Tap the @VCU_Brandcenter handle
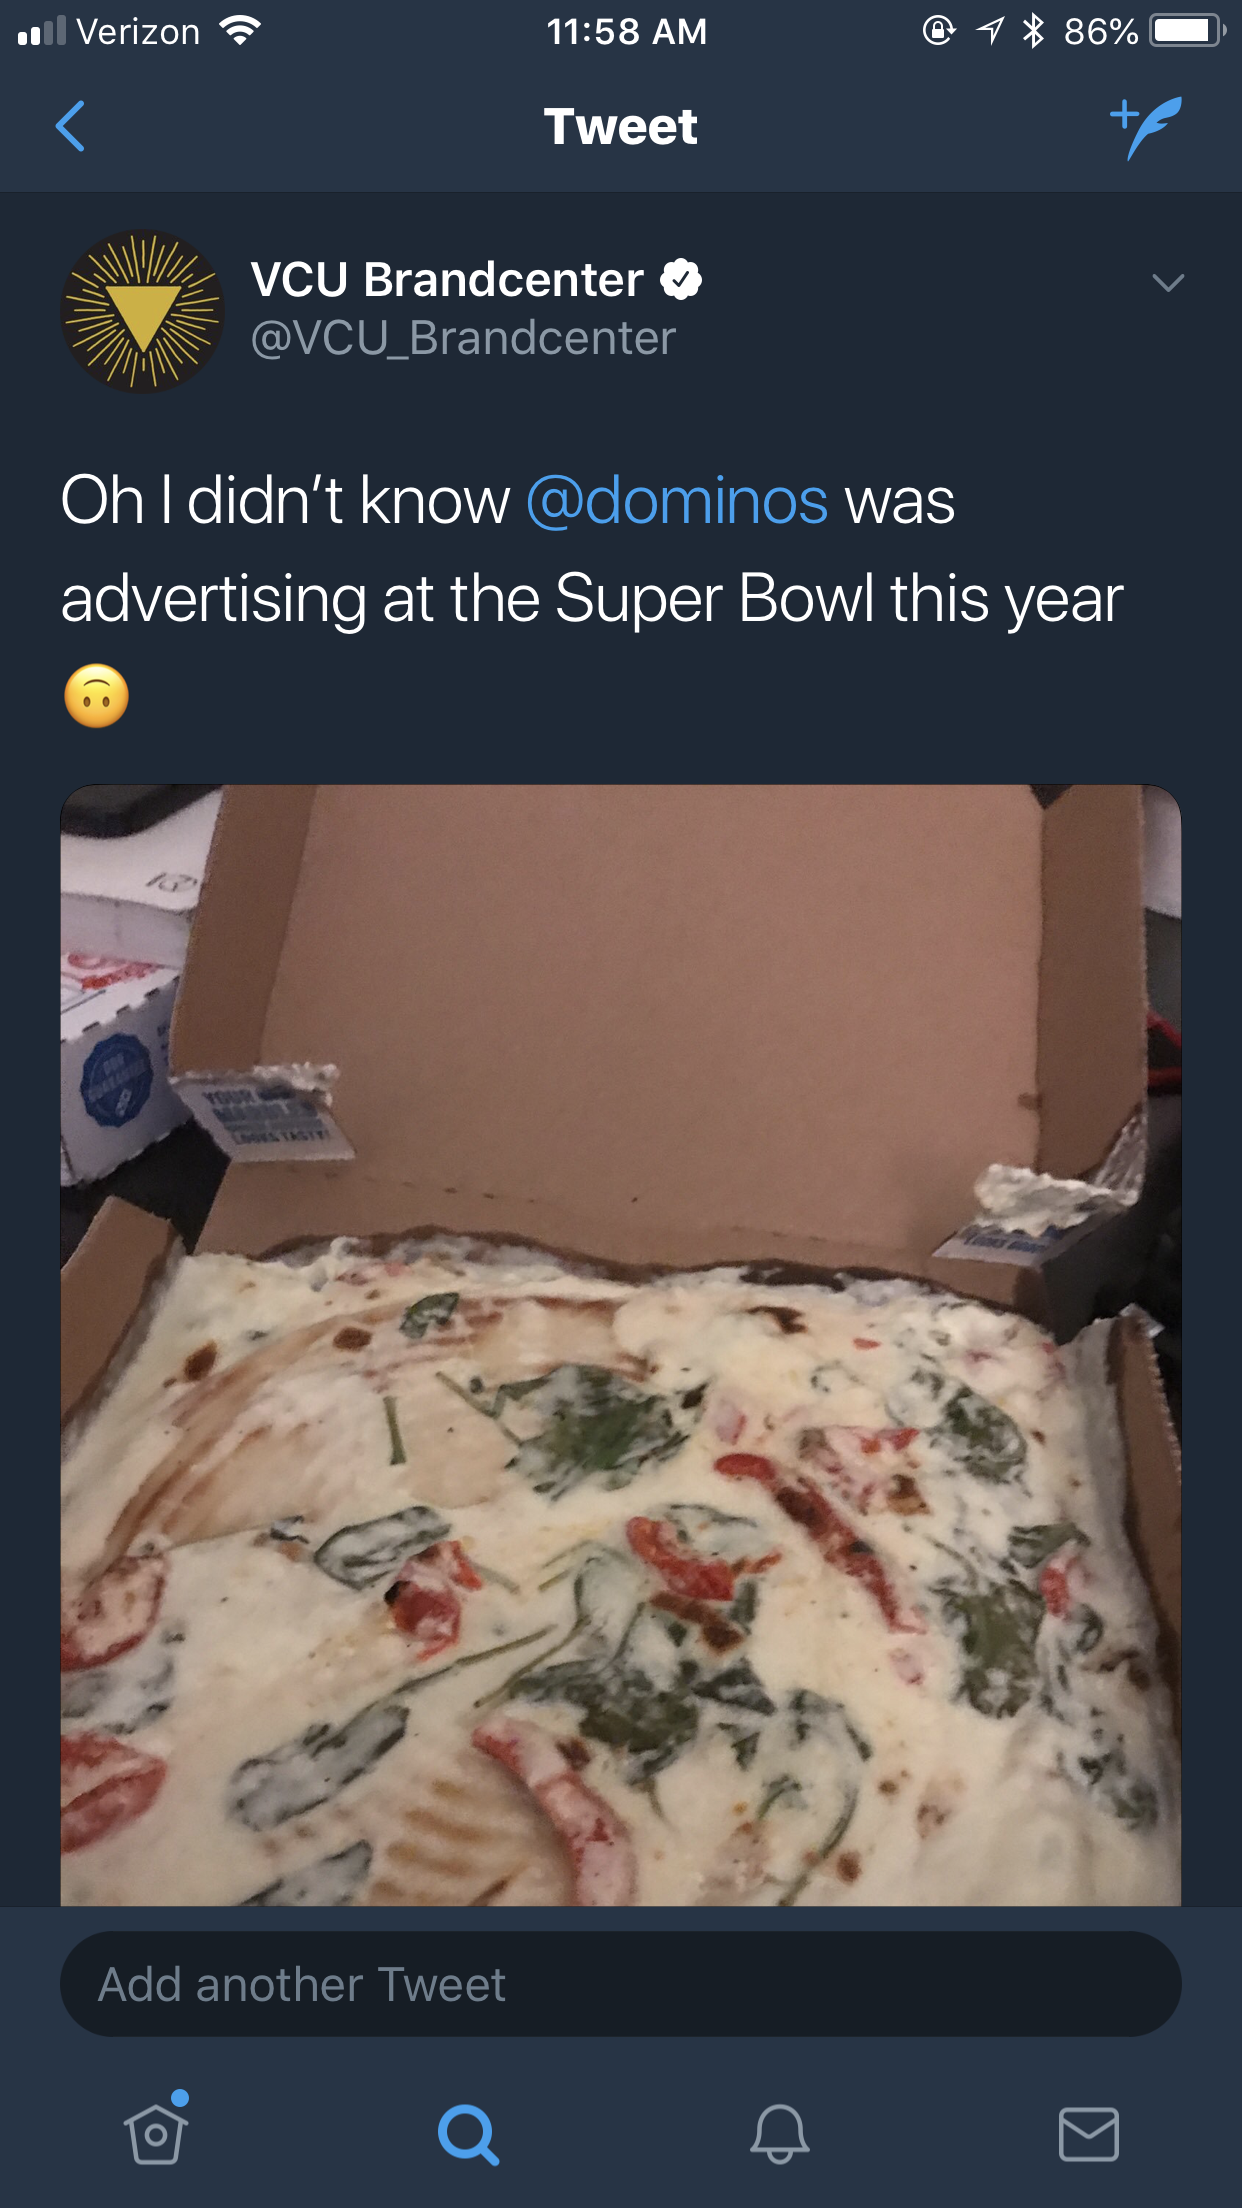Image resolution: width=1242 pixels, height=2208 pixels. coord(463,338)
